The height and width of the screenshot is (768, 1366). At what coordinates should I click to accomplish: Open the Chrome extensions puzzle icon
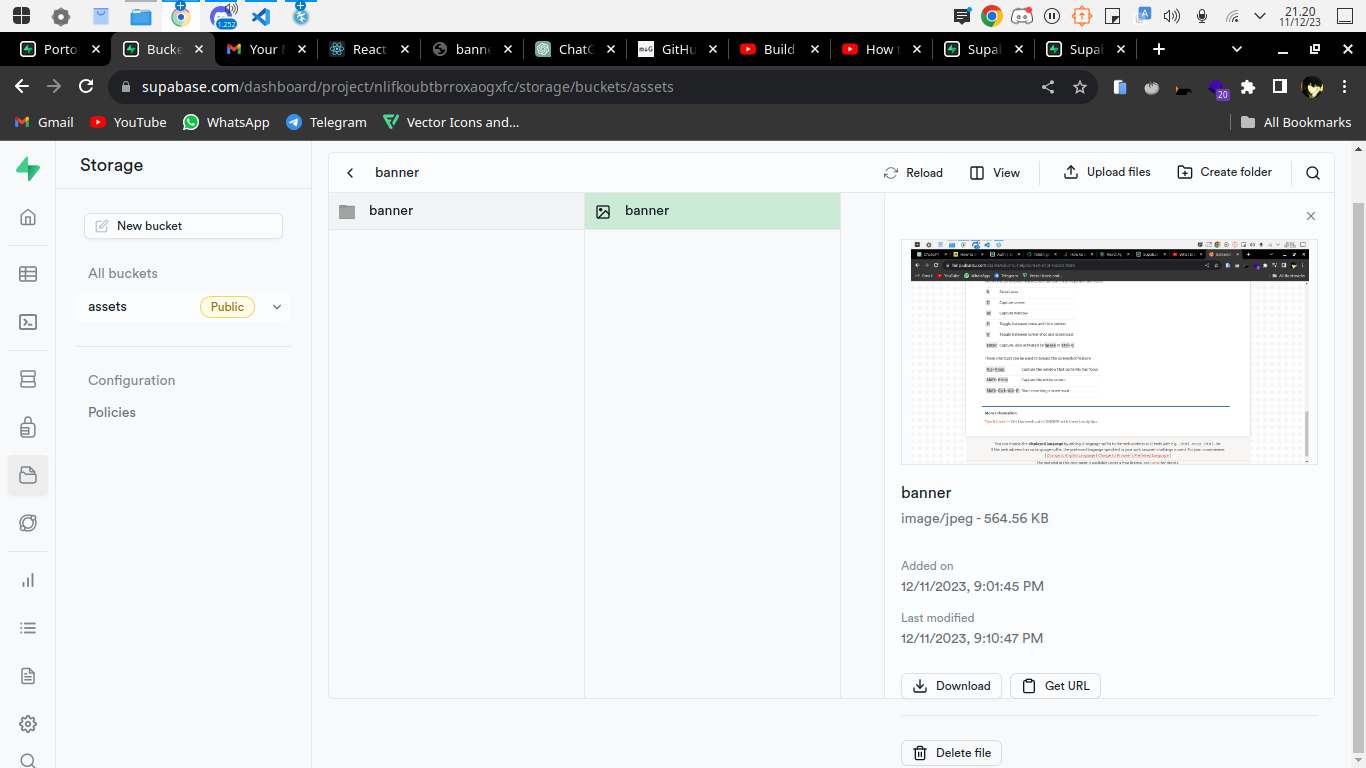click(1248, 87)
